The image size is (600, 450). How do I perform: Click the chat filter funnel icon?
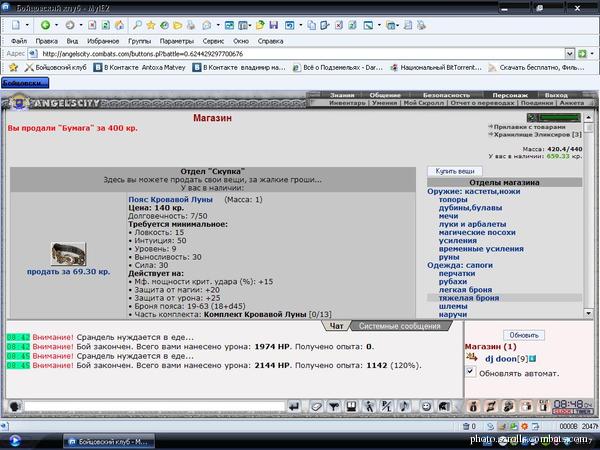334,406
